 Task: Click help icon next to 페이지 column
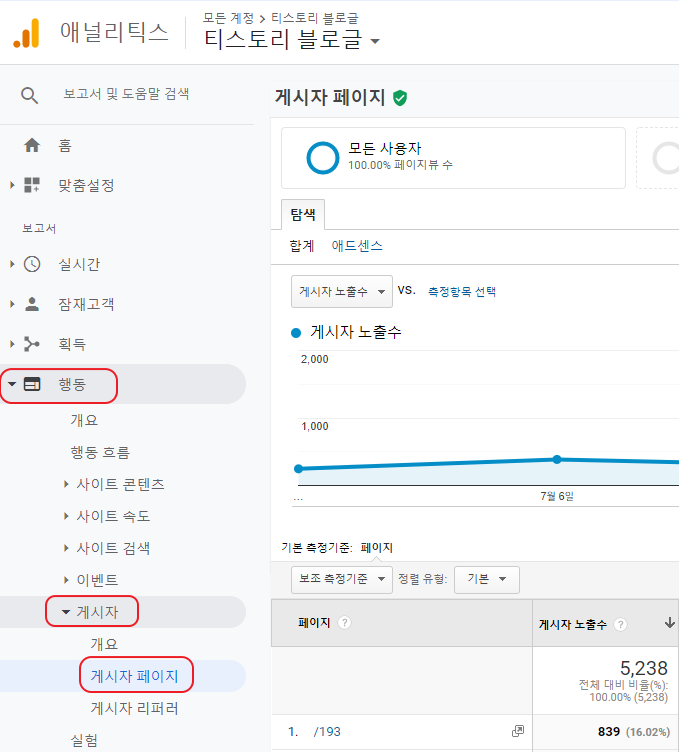[344, 623]
